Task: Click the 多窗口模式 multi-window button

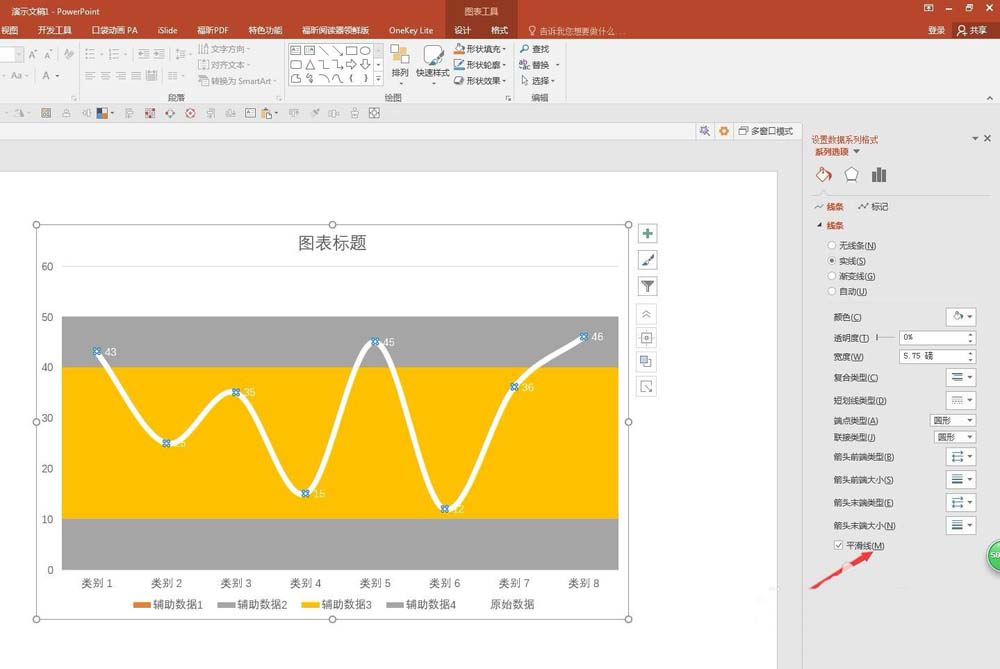Action: click(x=765, y=131)
